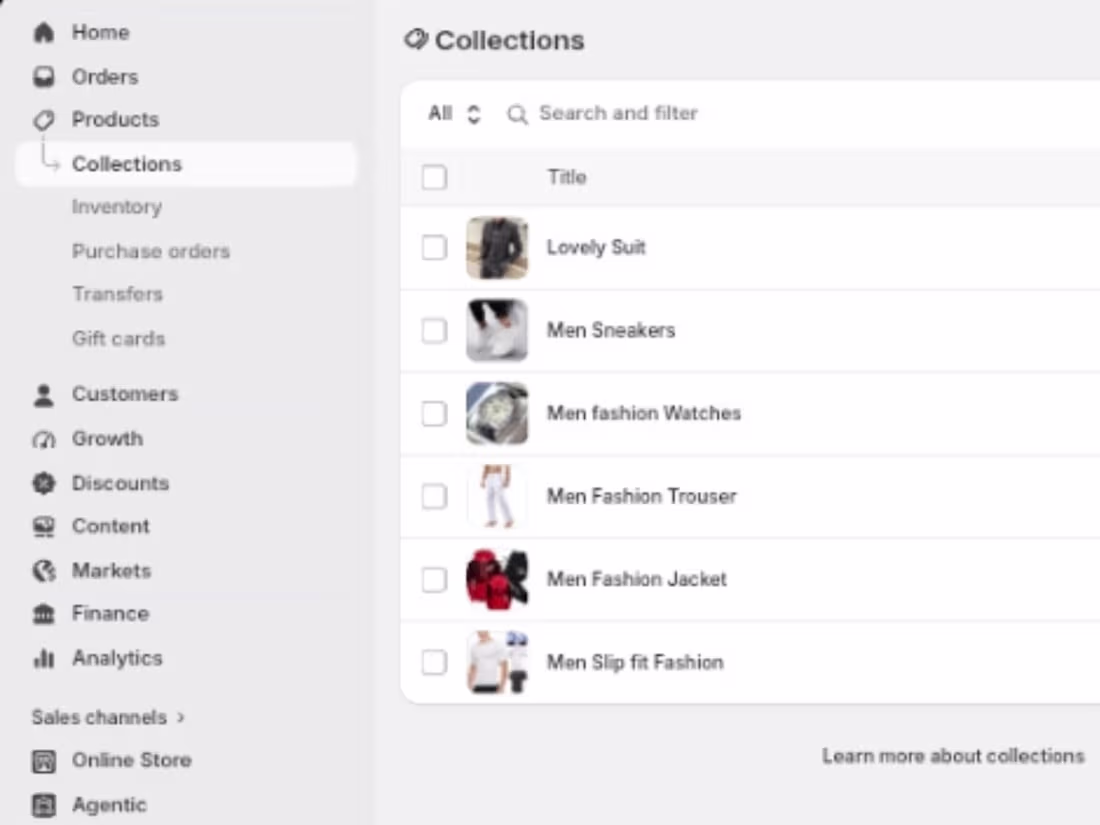1100x825 pixels.
Task: Click the Men fashion Watches title
Action: click(x=644, y=413)
